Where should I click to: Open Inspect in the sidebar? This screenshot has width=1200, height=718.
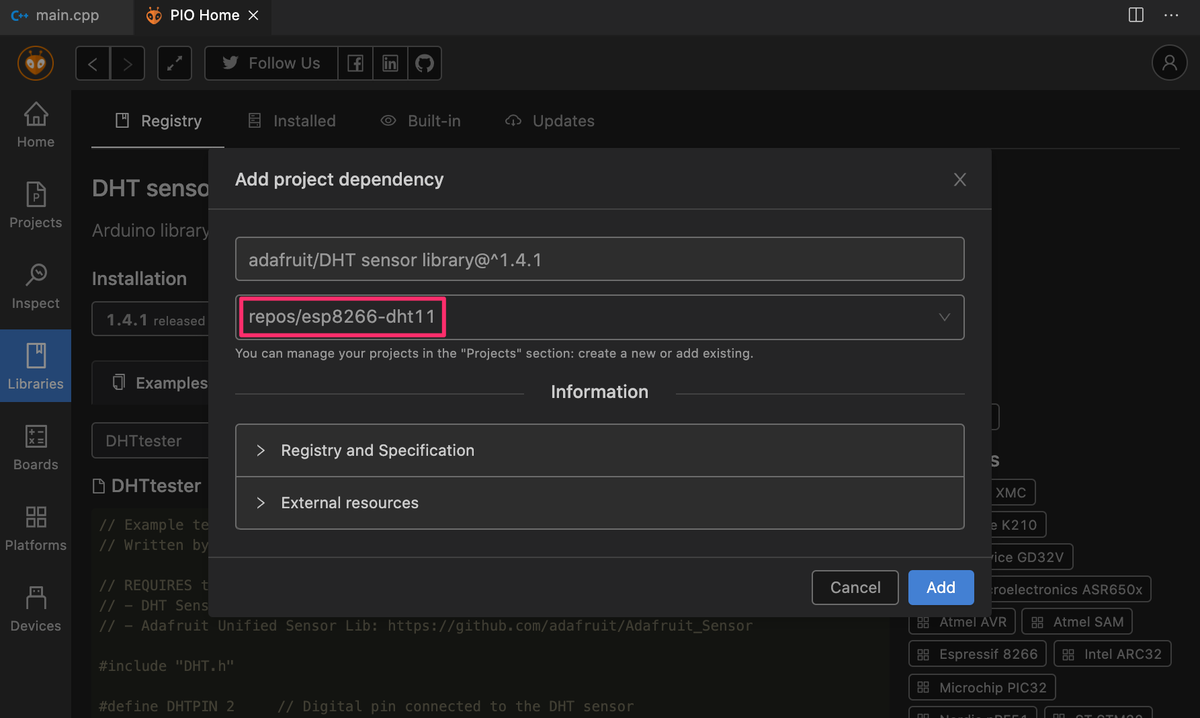click(36, 287)
